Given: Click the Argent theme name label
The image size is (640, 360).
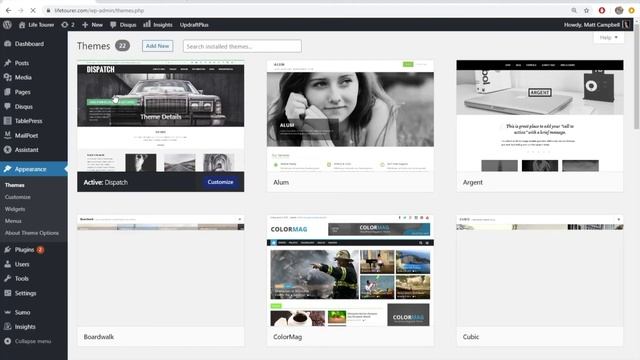Looking at the screenshot, I should 473,182.
